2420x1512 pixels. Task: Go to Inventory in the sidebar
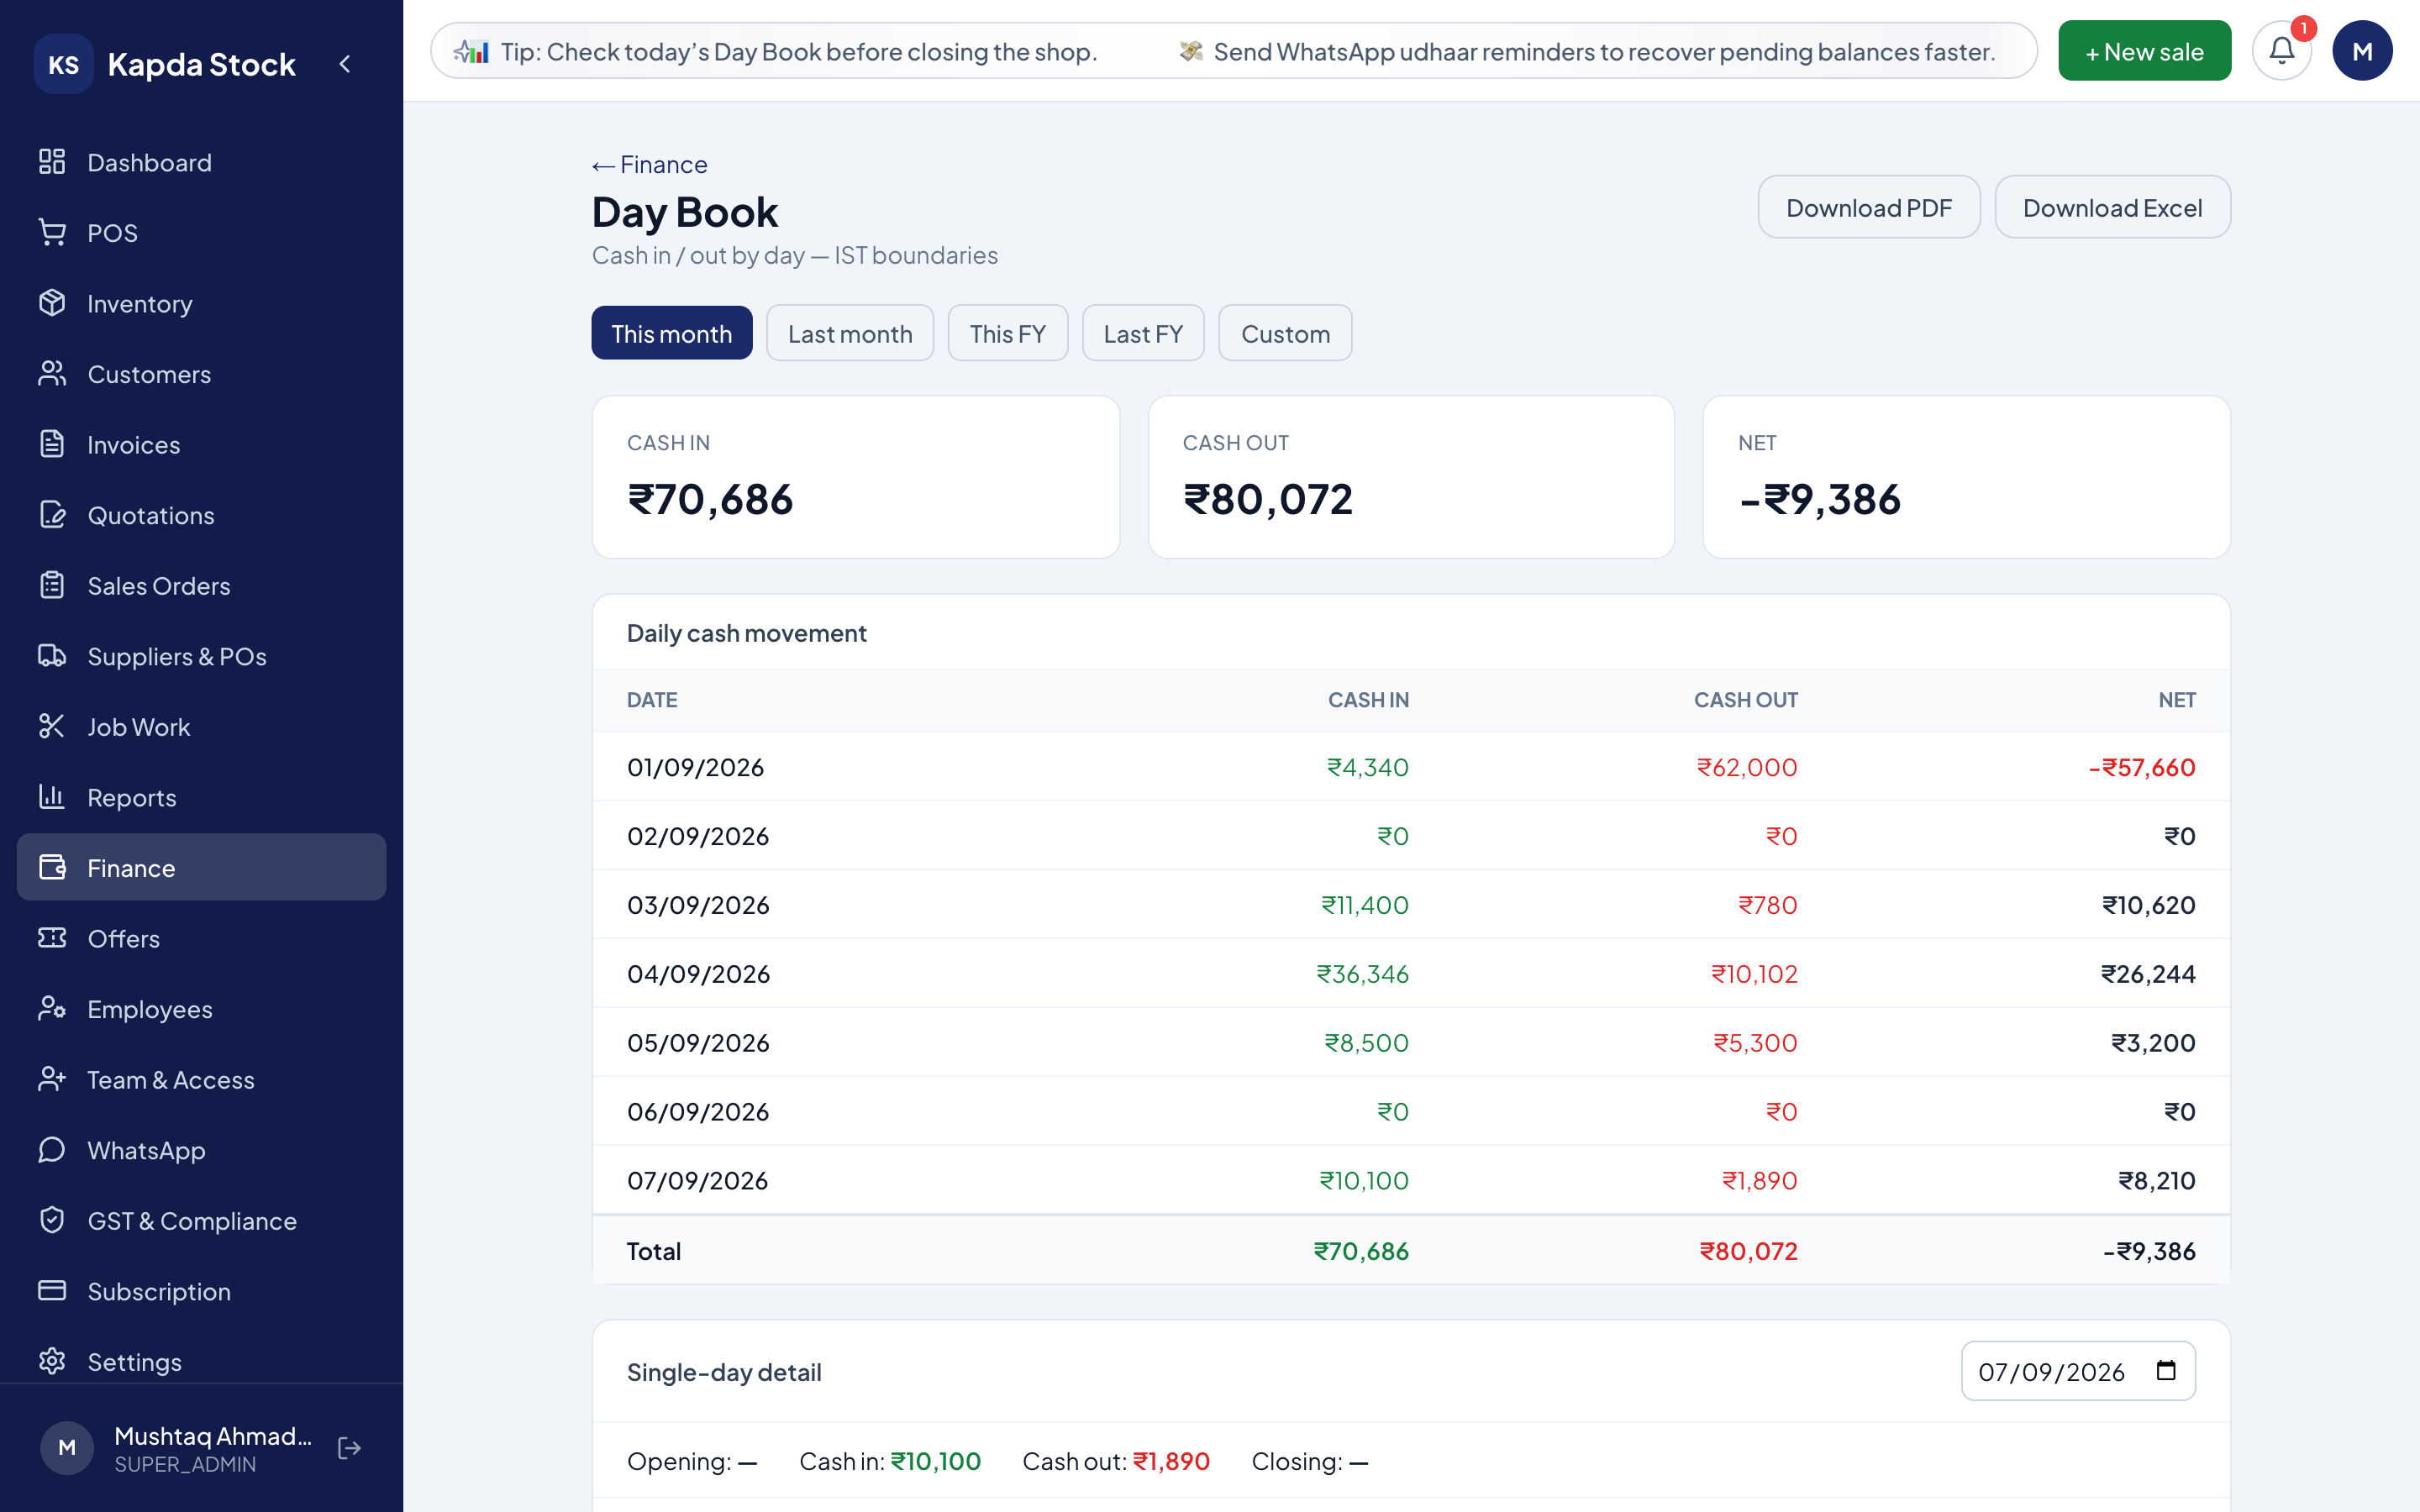pos(201,303)
